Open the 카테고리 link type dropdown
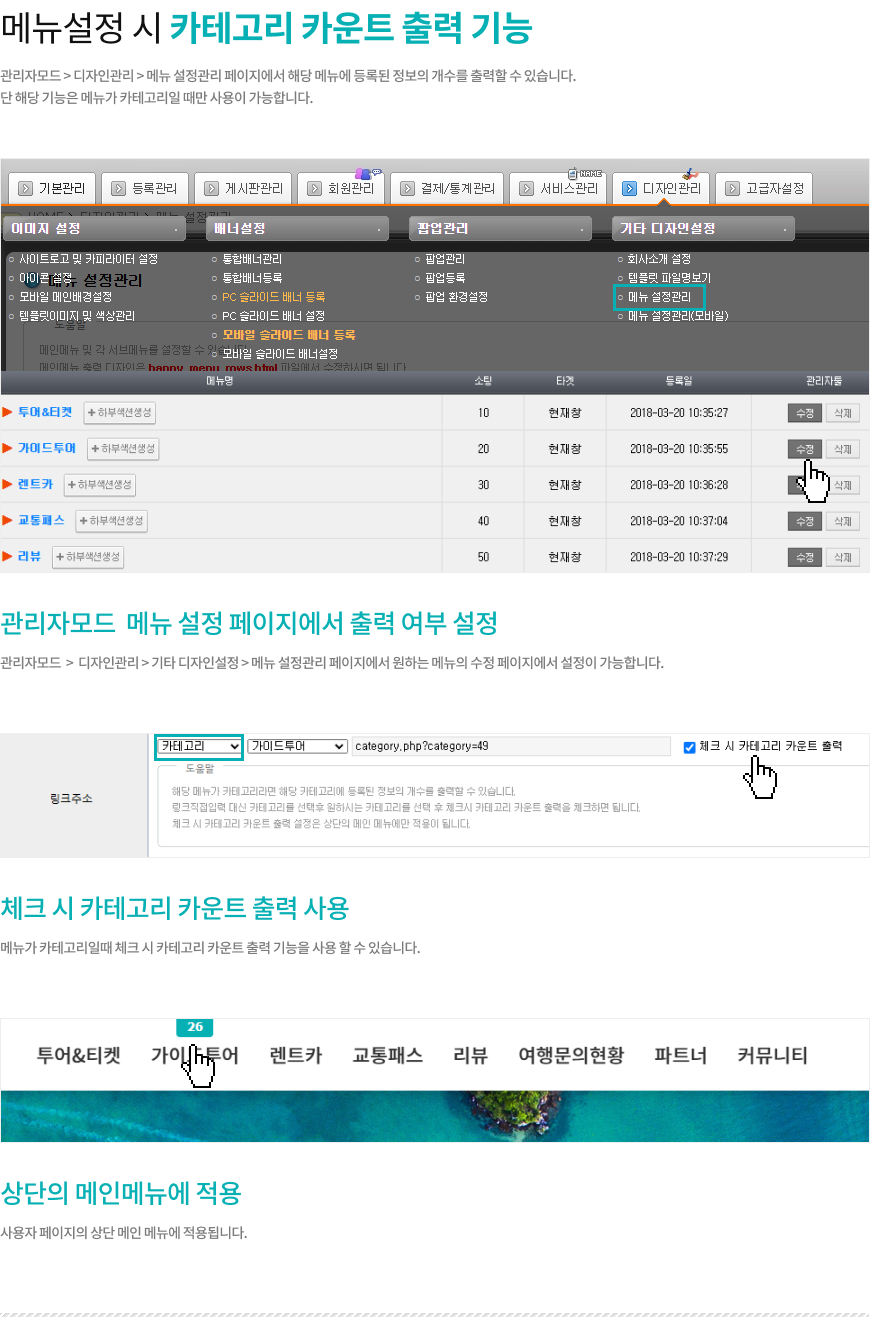870x1317 pixels. coord(200,746)
